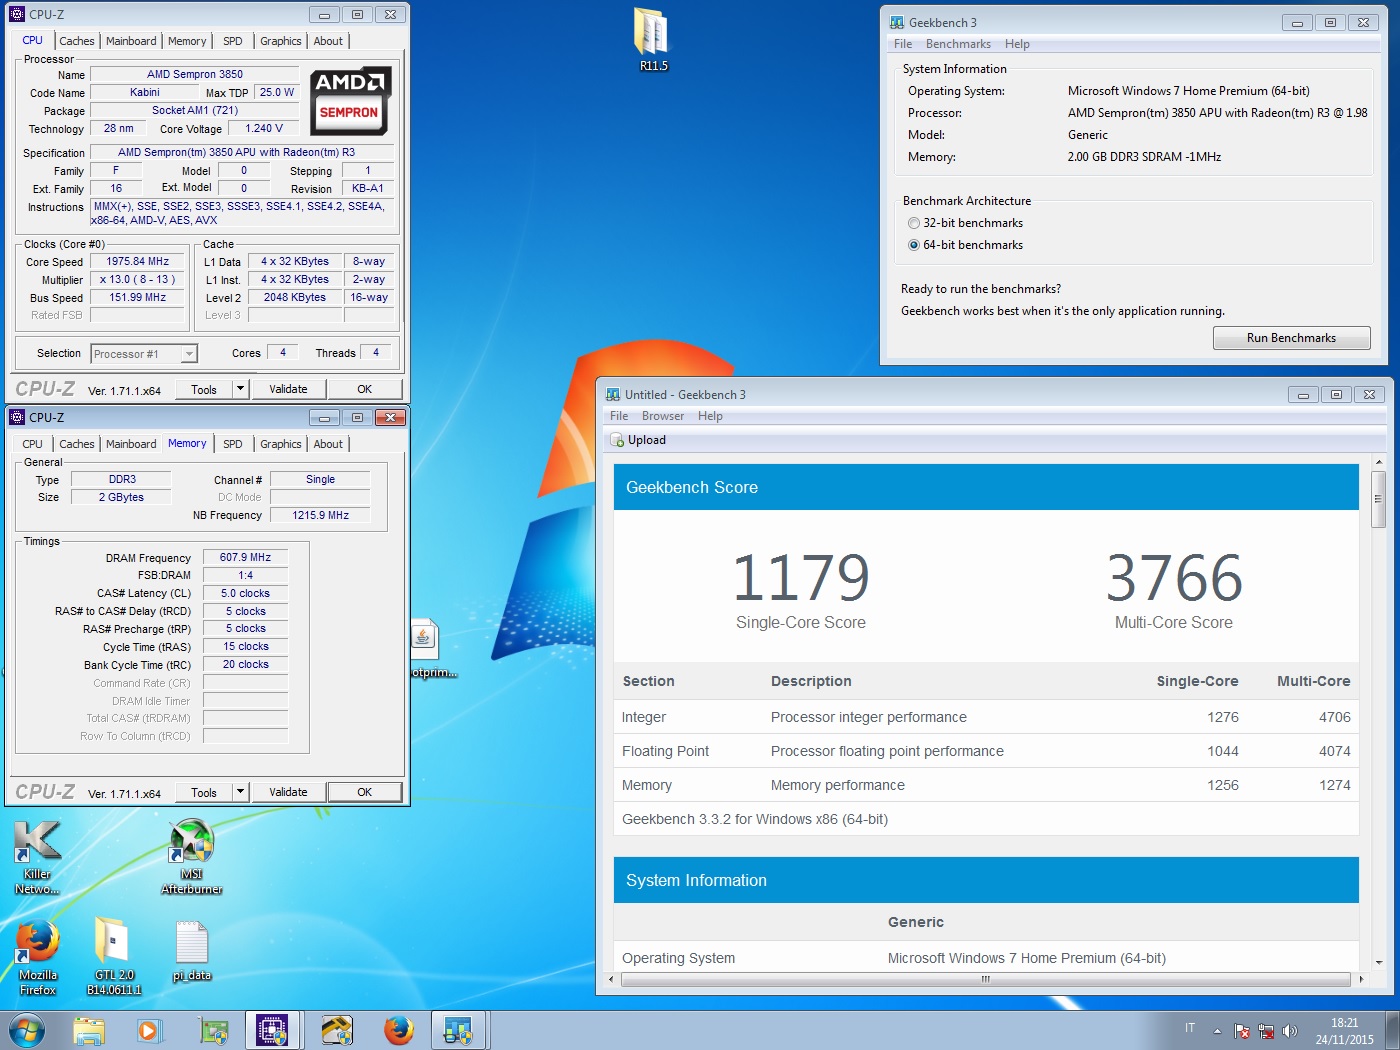Screen dimensions: 1400x1050
Task: Click the Upload icon in Geekbench results
Action: click(x=618, y=440)
